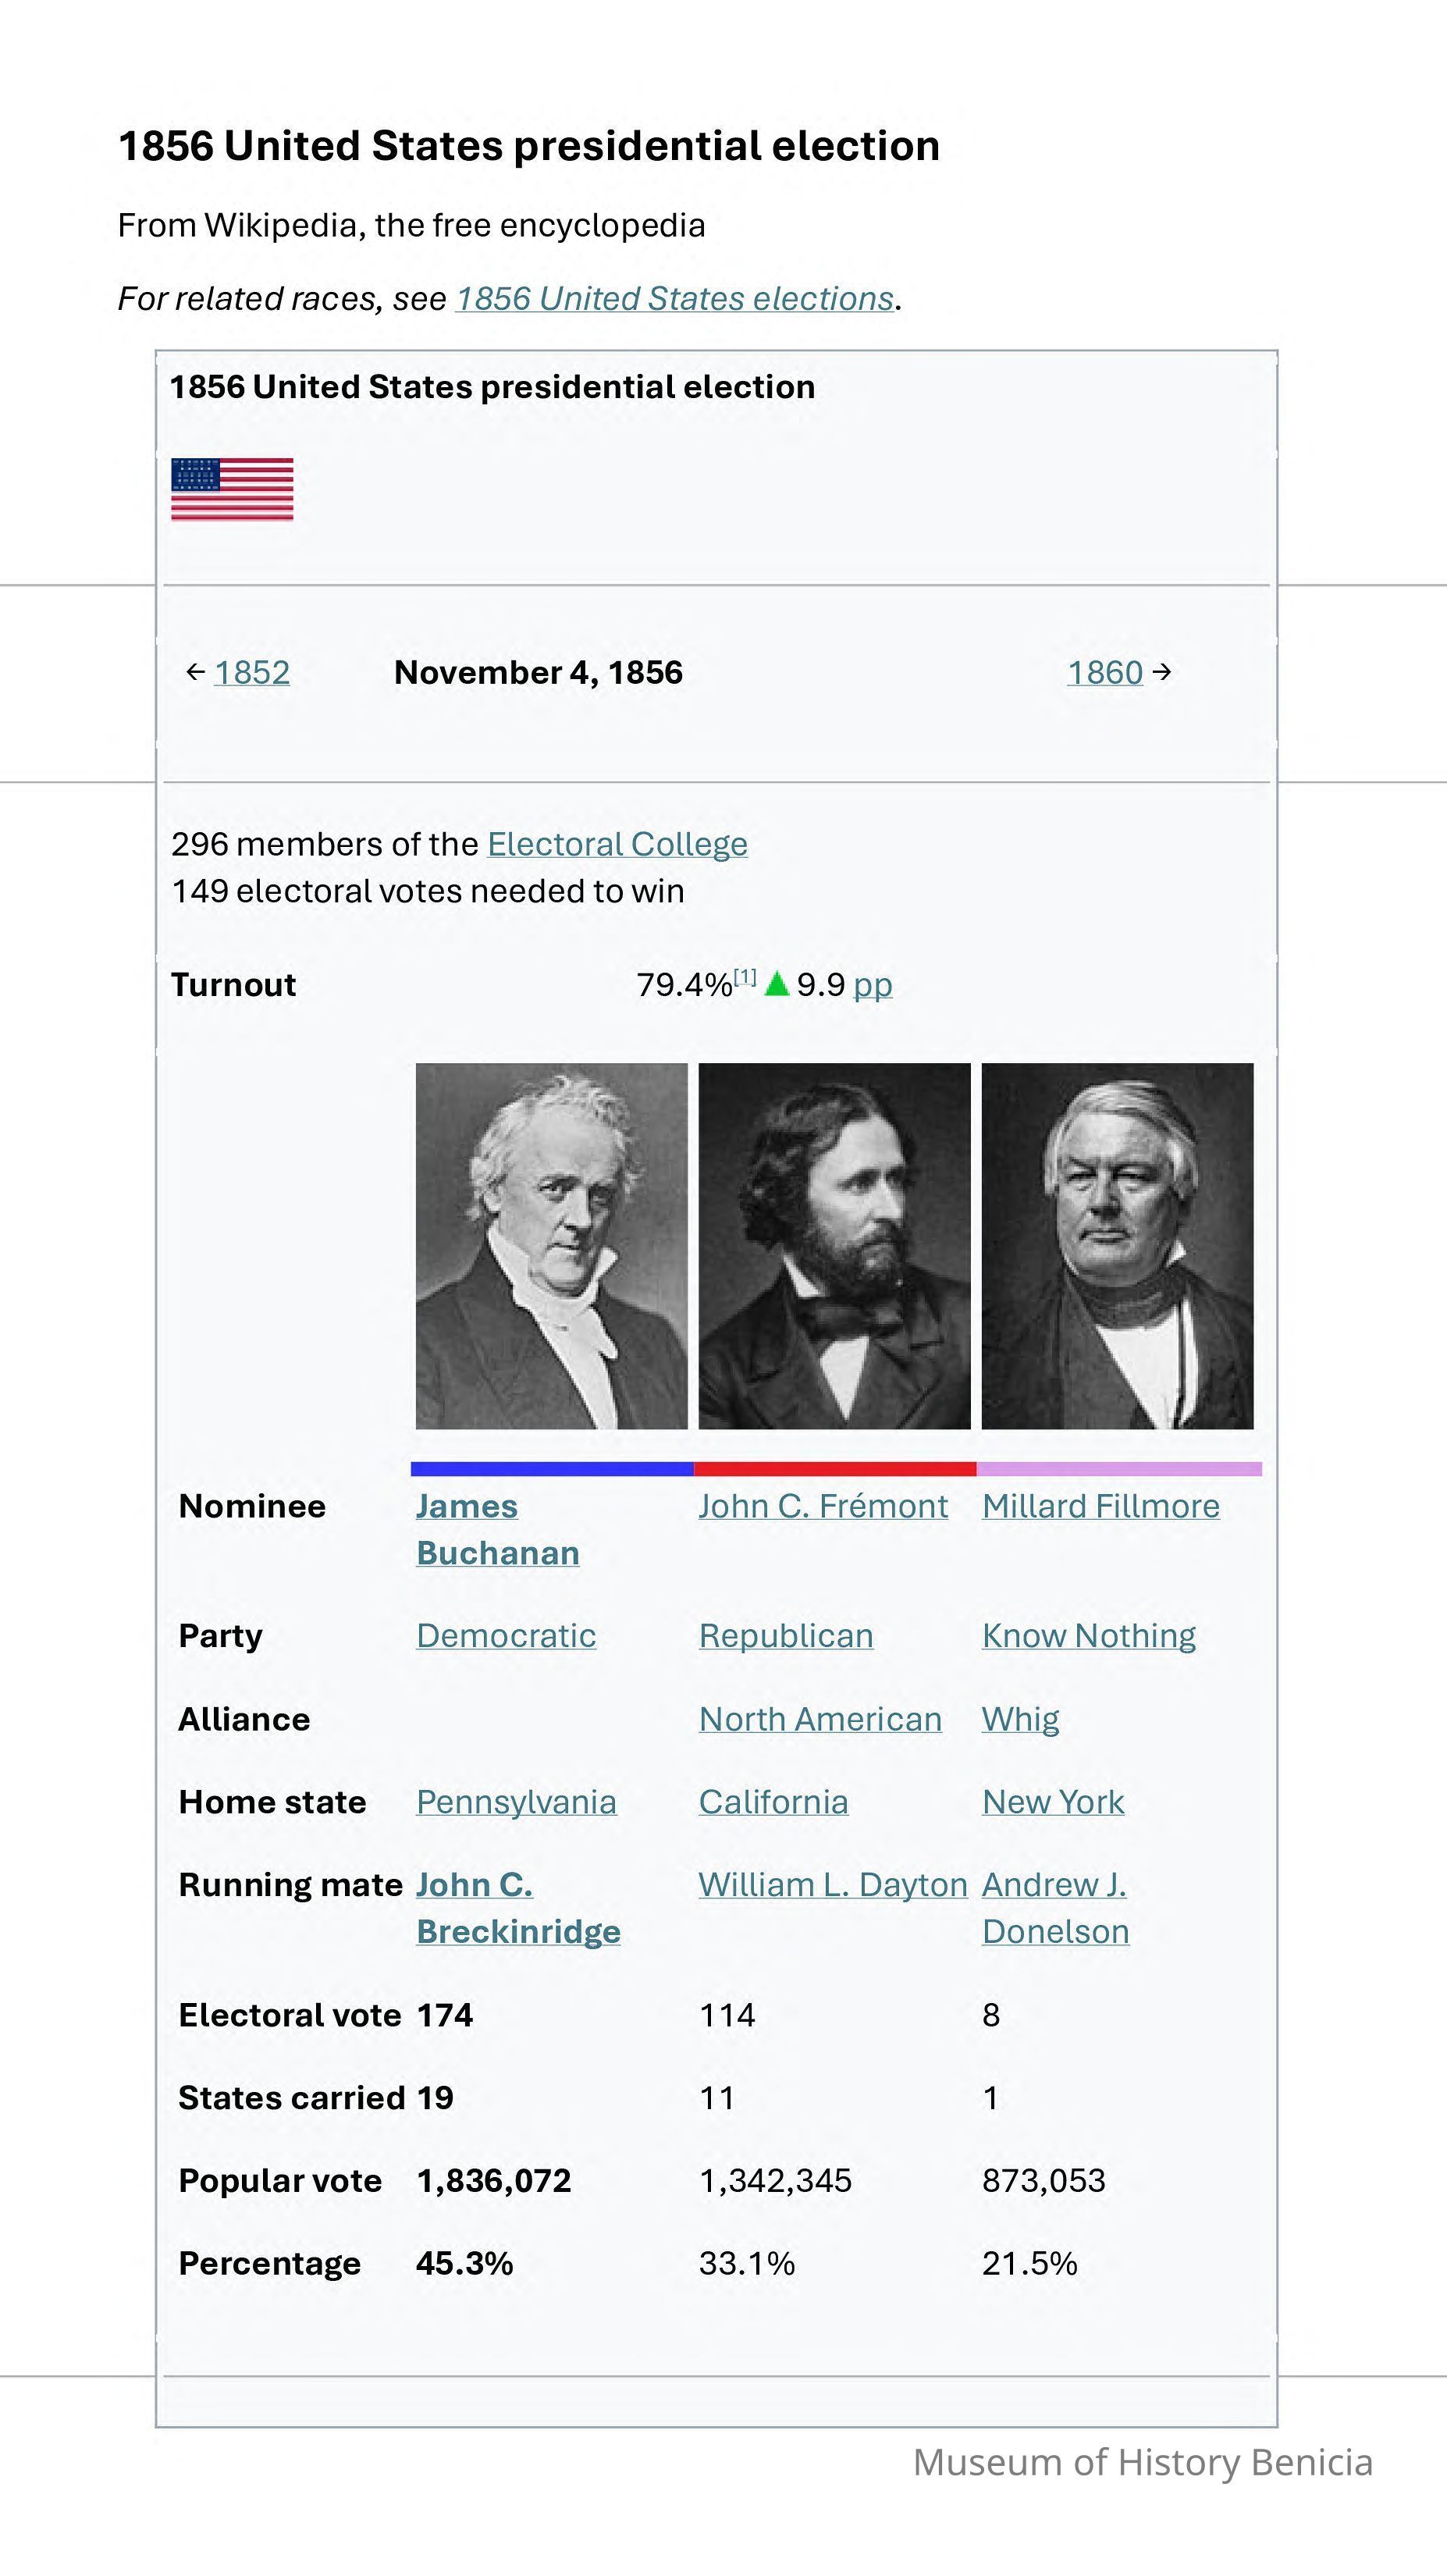1447x2576 pixels.
Task: Visit the Pennsylvania home state link
Action: (x=516, y=1802)
